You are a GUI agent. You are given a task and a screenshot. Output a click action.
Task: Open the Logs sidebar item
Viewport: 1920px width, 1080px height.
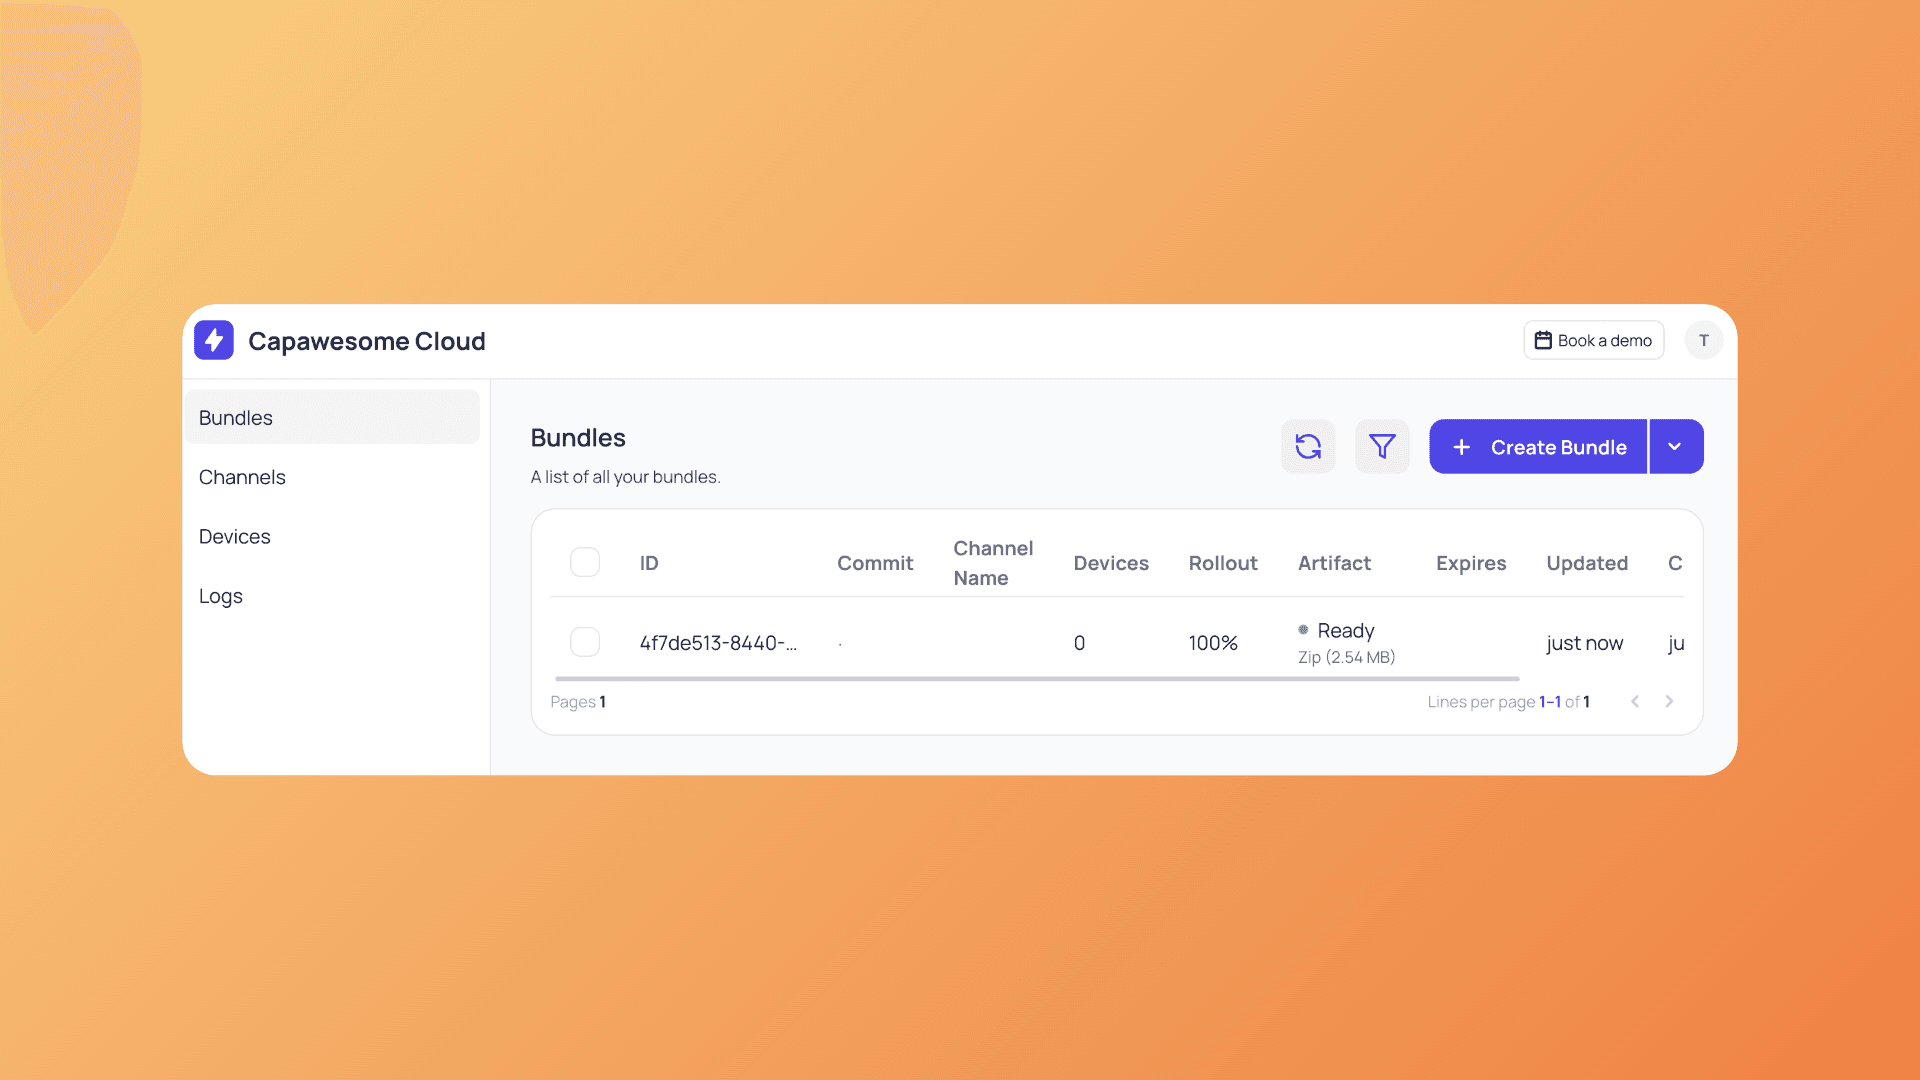[x=220, y=596]
